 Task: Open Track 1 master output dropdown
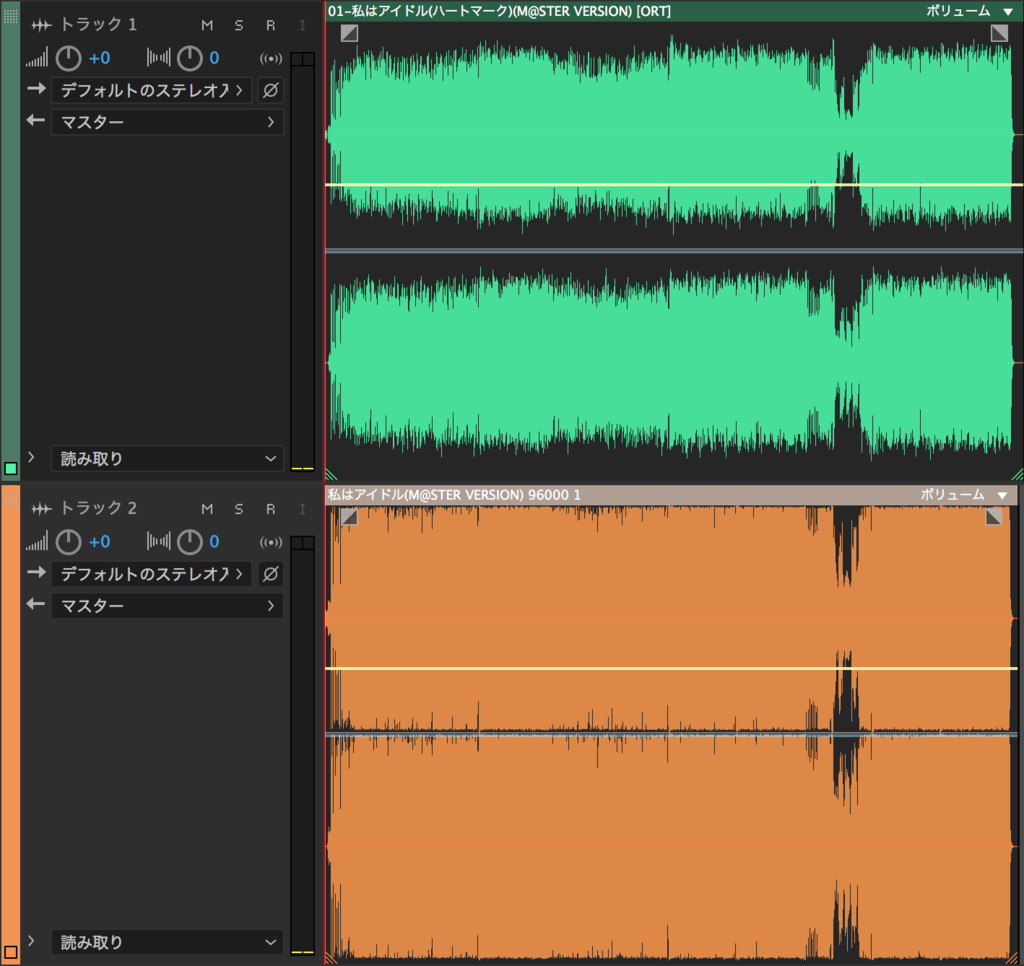click(x=167, y=122)
